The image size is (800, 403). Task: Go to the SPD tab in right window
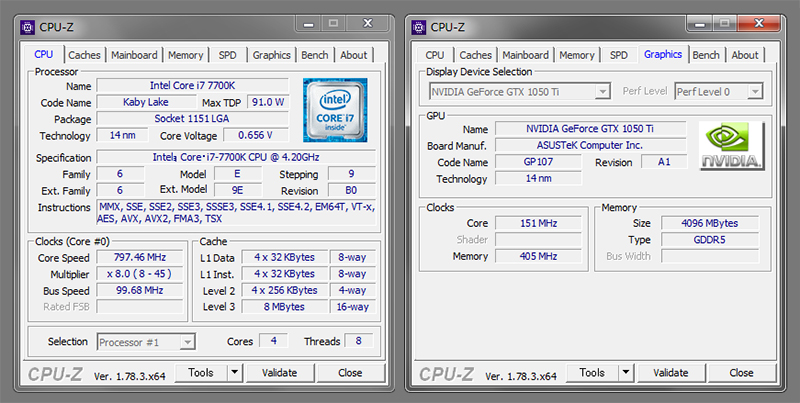point(619,55)
